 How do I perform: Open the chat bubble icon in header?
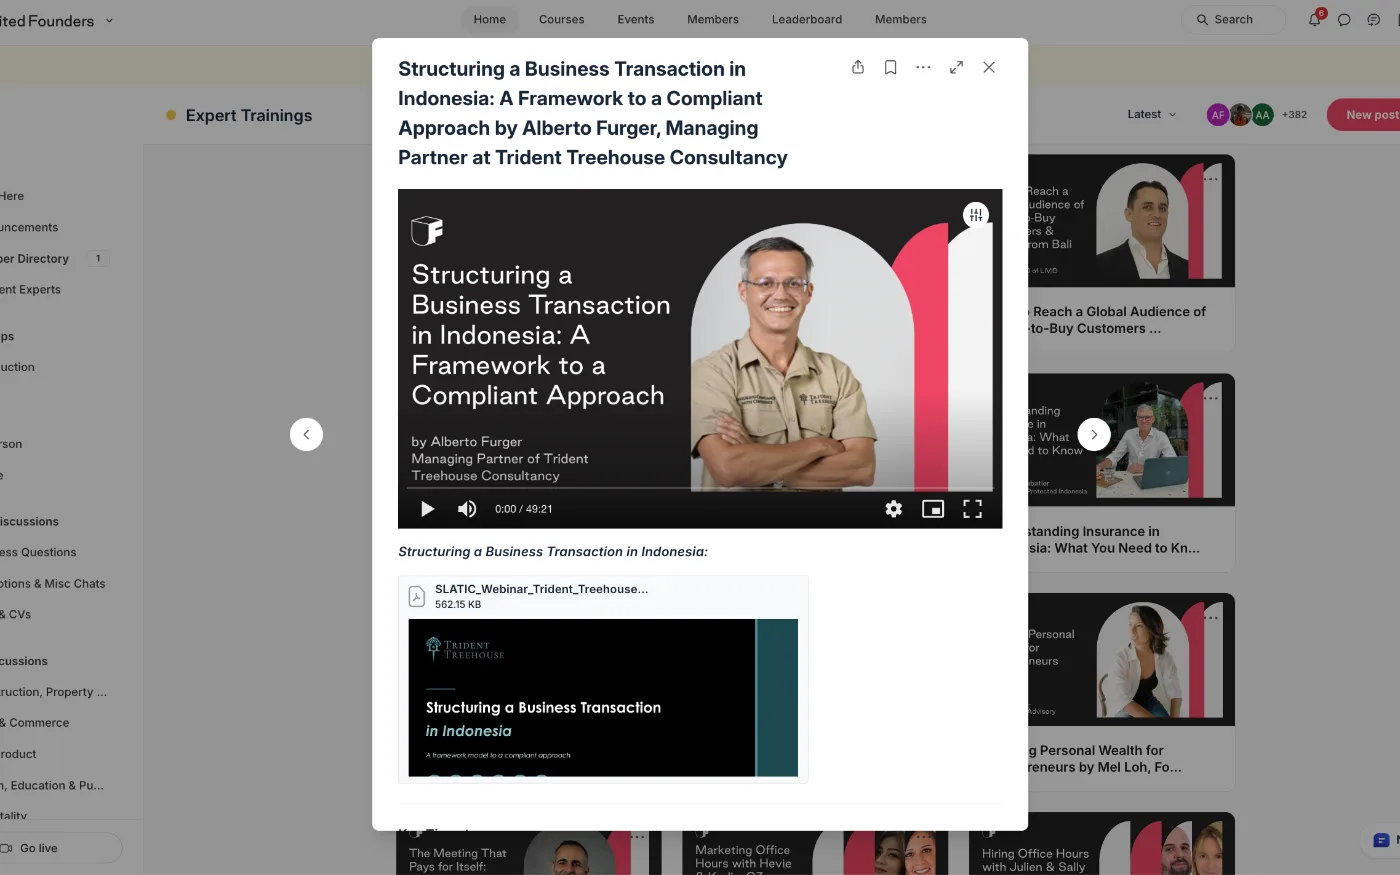[x=1344, y=19]
